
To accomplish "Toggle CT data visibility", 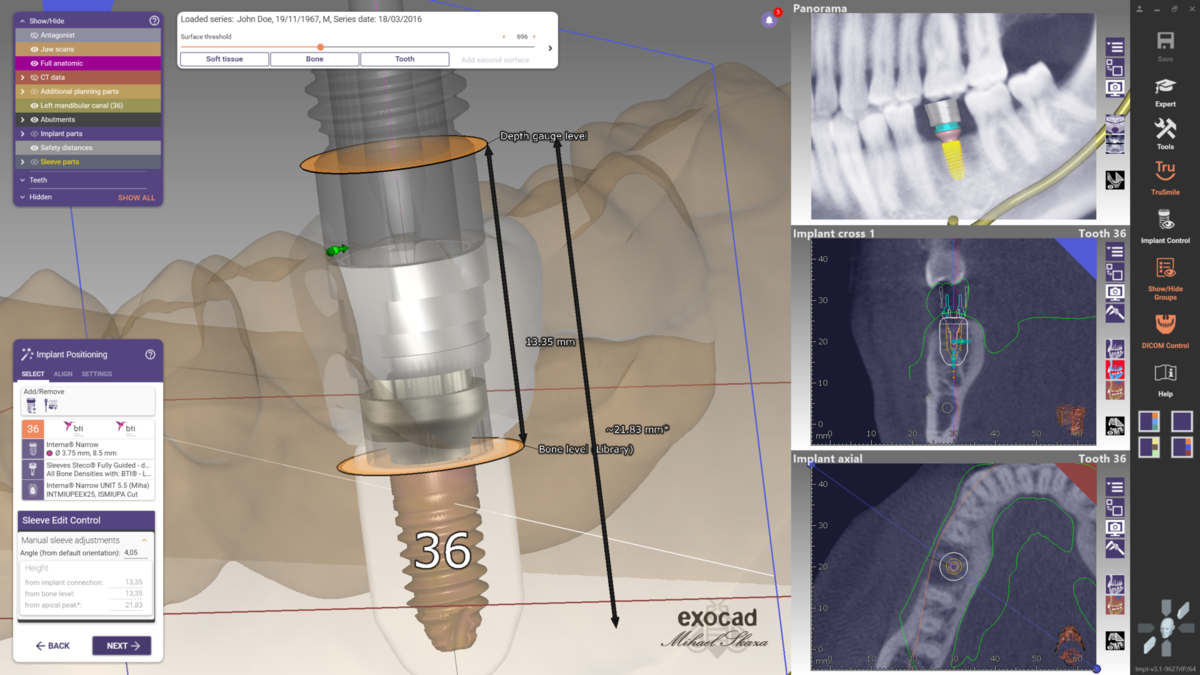I will point(34,77).
